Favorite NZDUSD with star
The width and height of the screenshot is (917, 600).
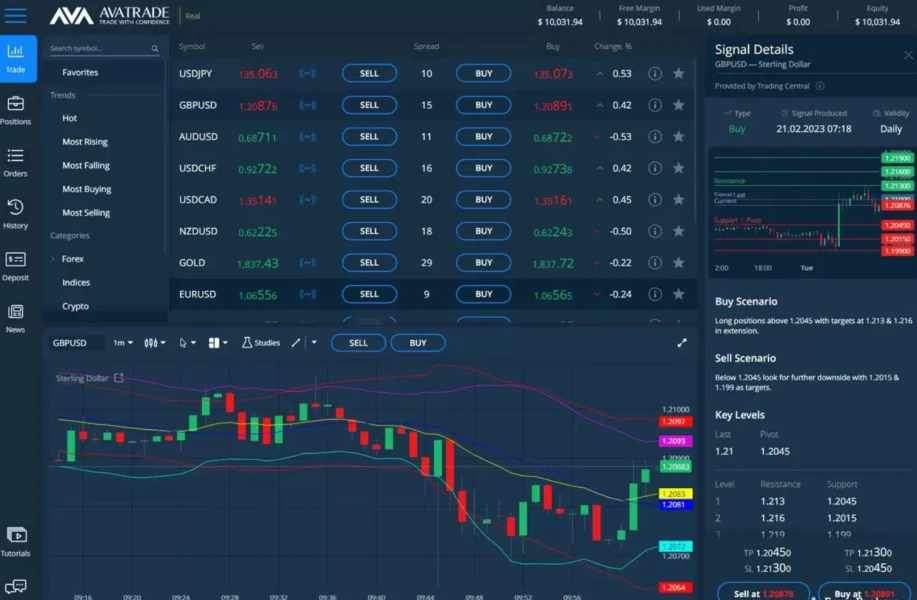(678, 231)
